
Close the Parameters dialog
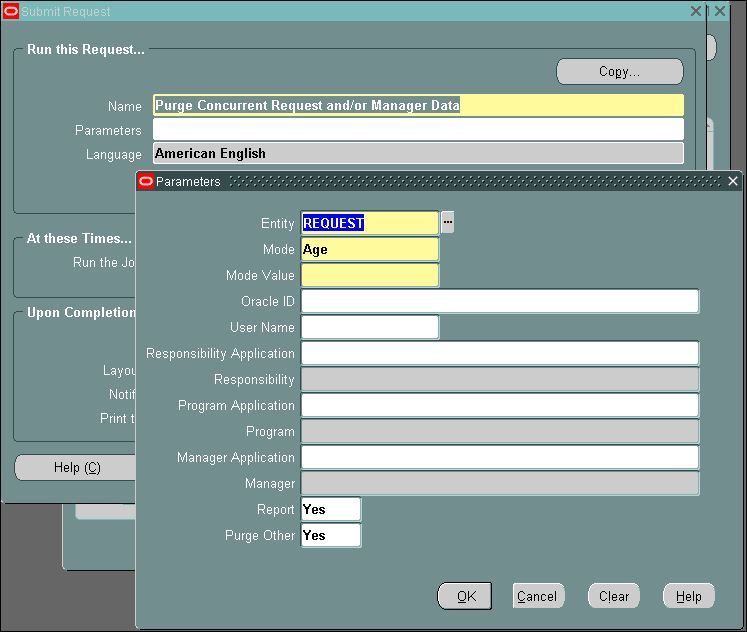tap(733, 181)
